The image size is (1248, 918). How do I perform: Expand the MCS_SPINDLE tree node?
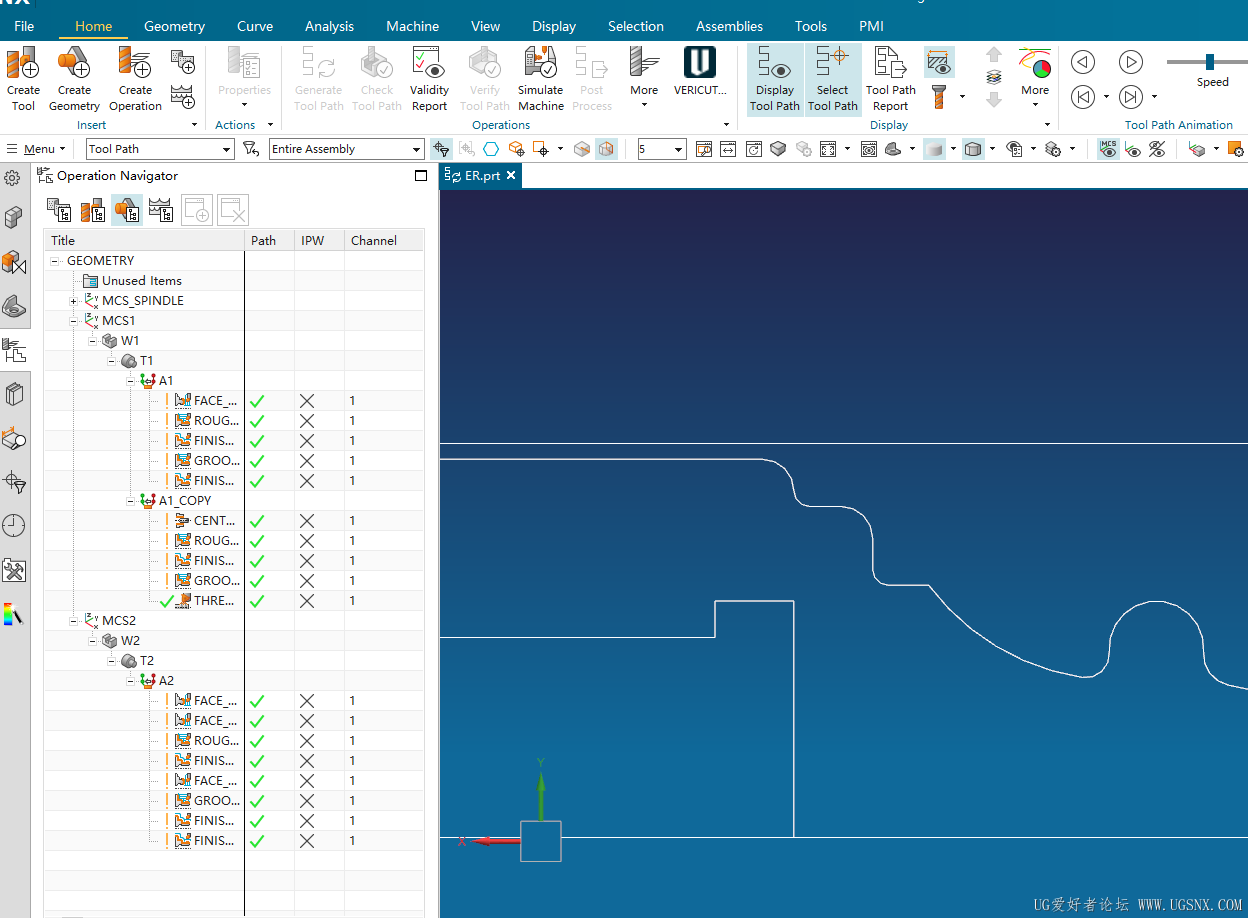(x=74, y=301)
